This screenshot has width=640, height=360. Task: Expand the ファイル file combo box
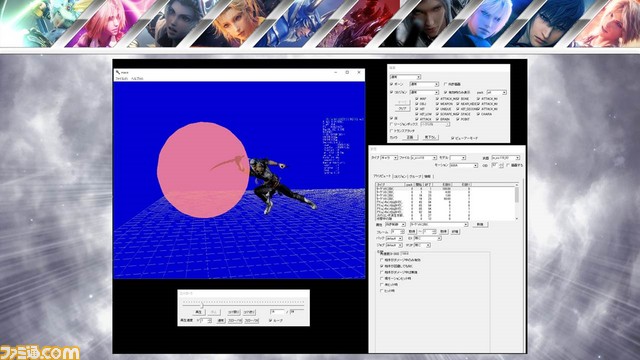coord(423,158)
